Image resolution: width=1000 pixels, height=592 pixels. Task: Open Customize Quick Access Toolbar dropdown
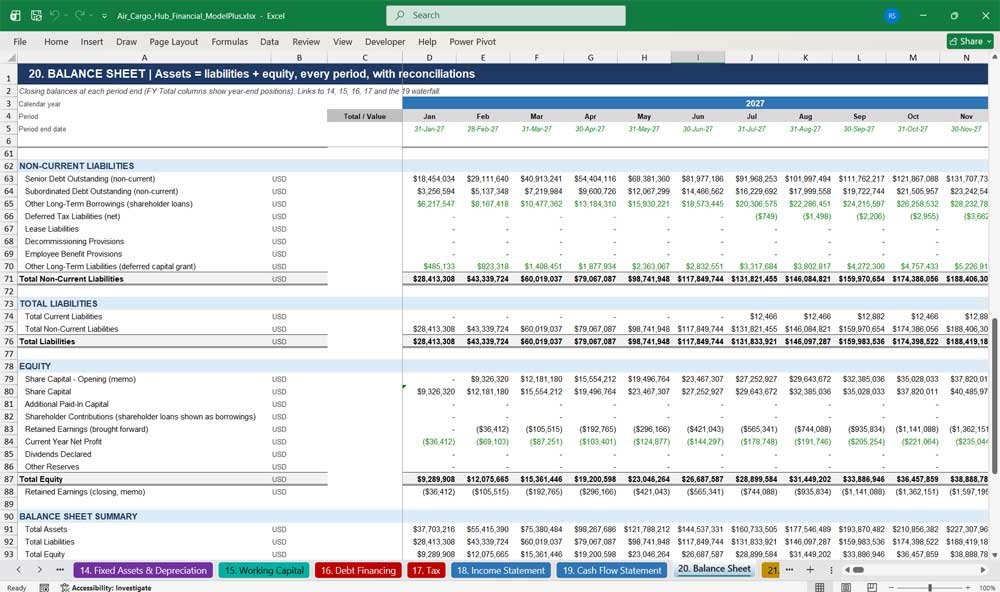[104, 16]
